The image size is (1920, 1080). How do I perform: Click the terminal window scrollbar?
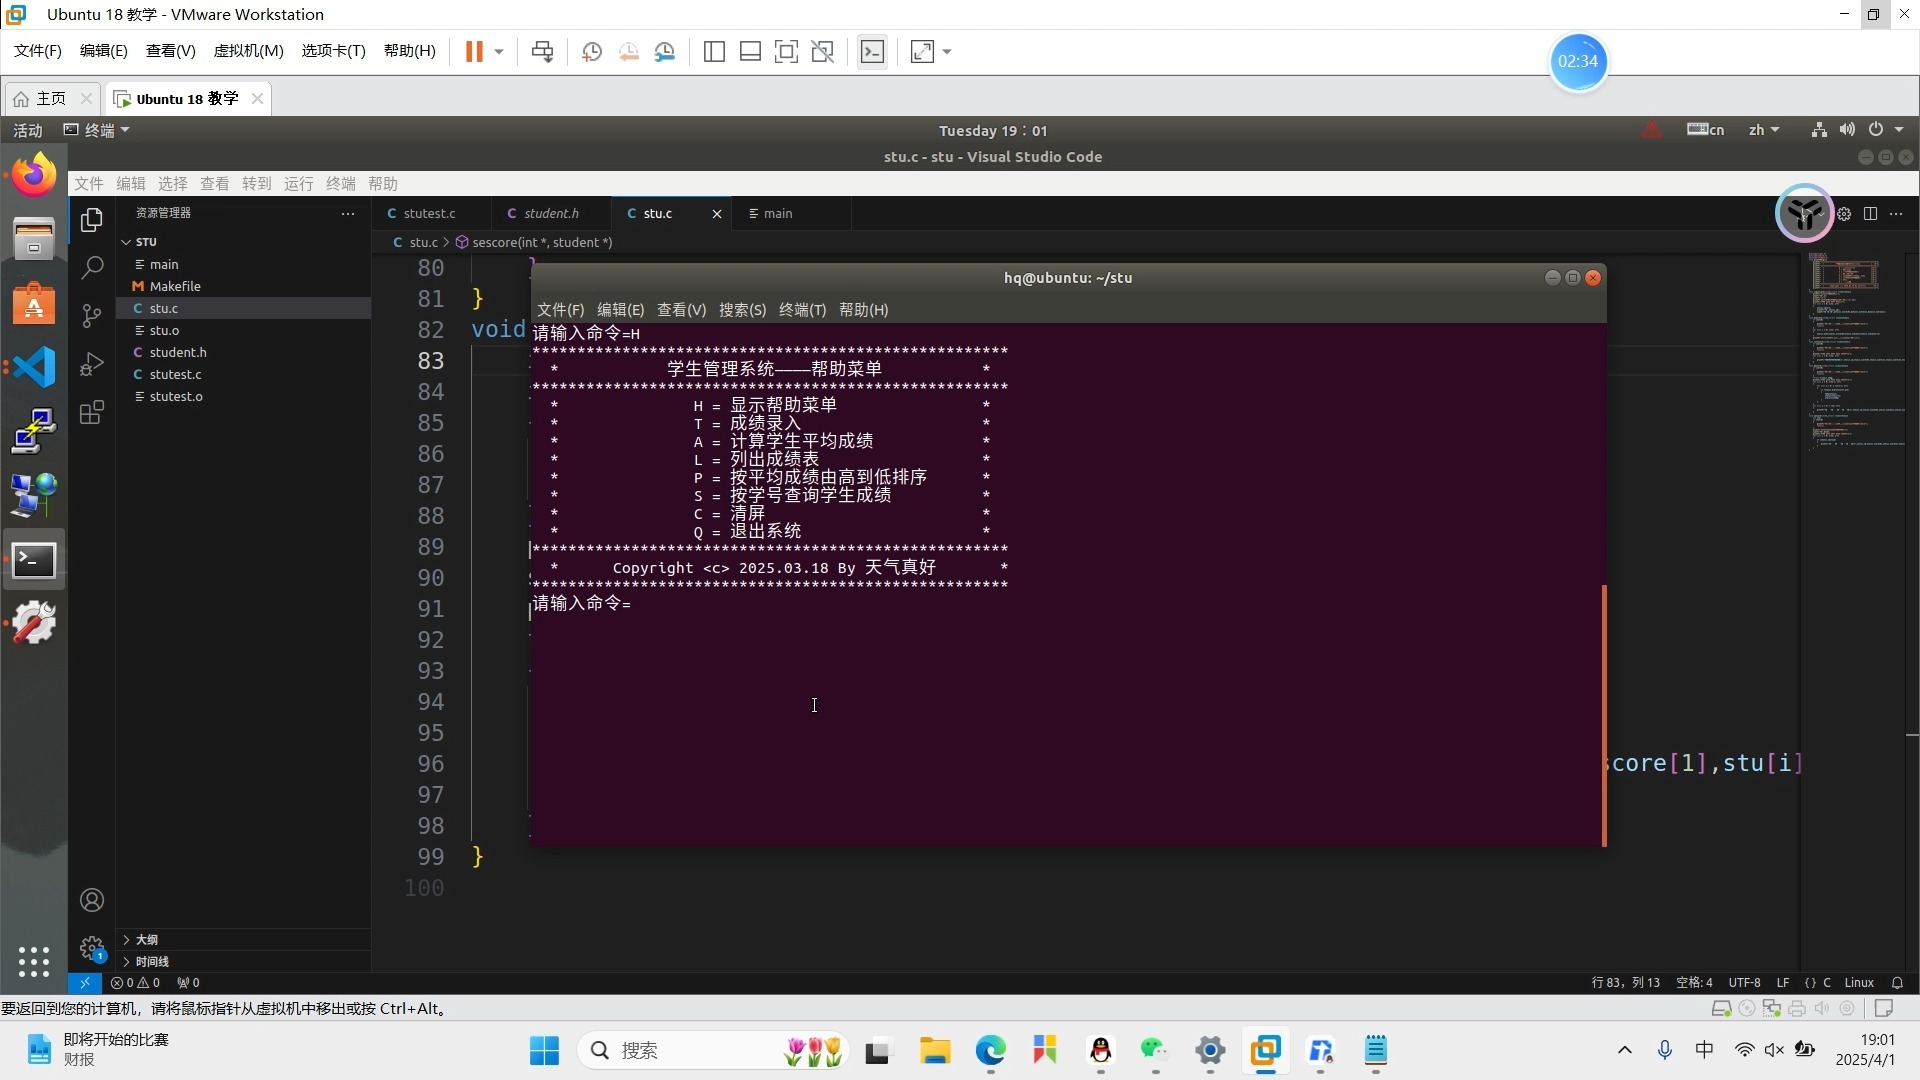coord(1604,715)
